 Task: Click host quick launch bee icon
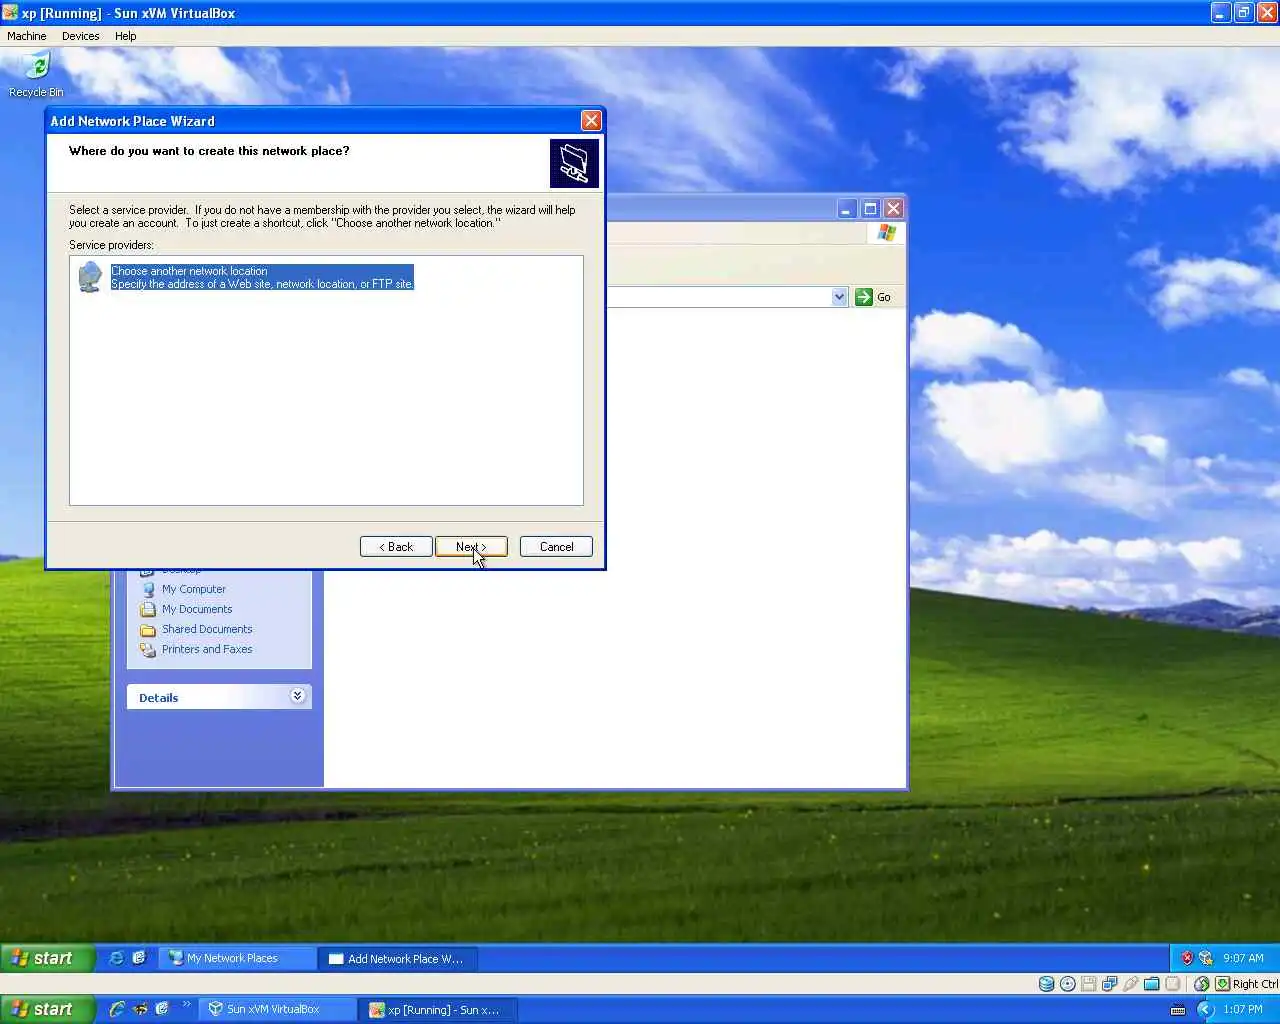(140, 1009)
